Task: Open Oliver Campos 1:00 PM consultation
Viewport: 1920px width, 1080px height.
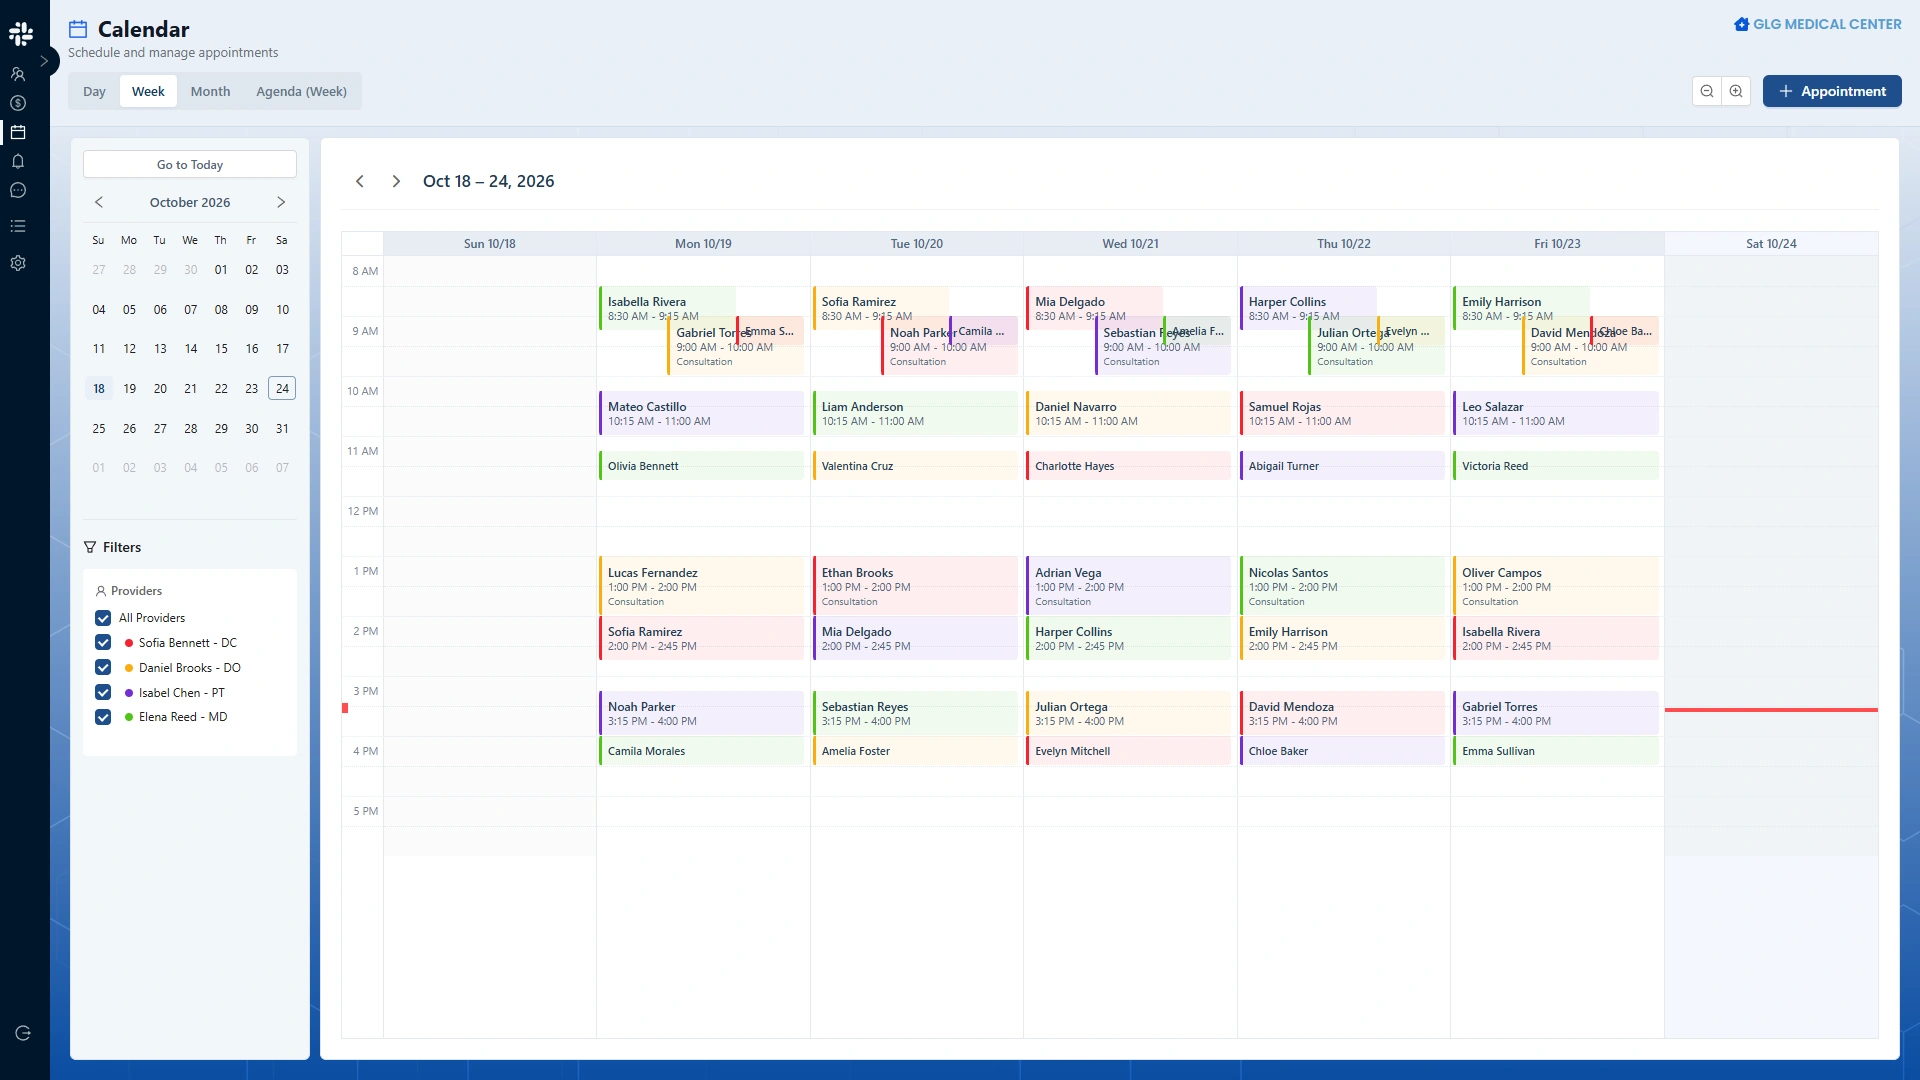Action: 1555,586
